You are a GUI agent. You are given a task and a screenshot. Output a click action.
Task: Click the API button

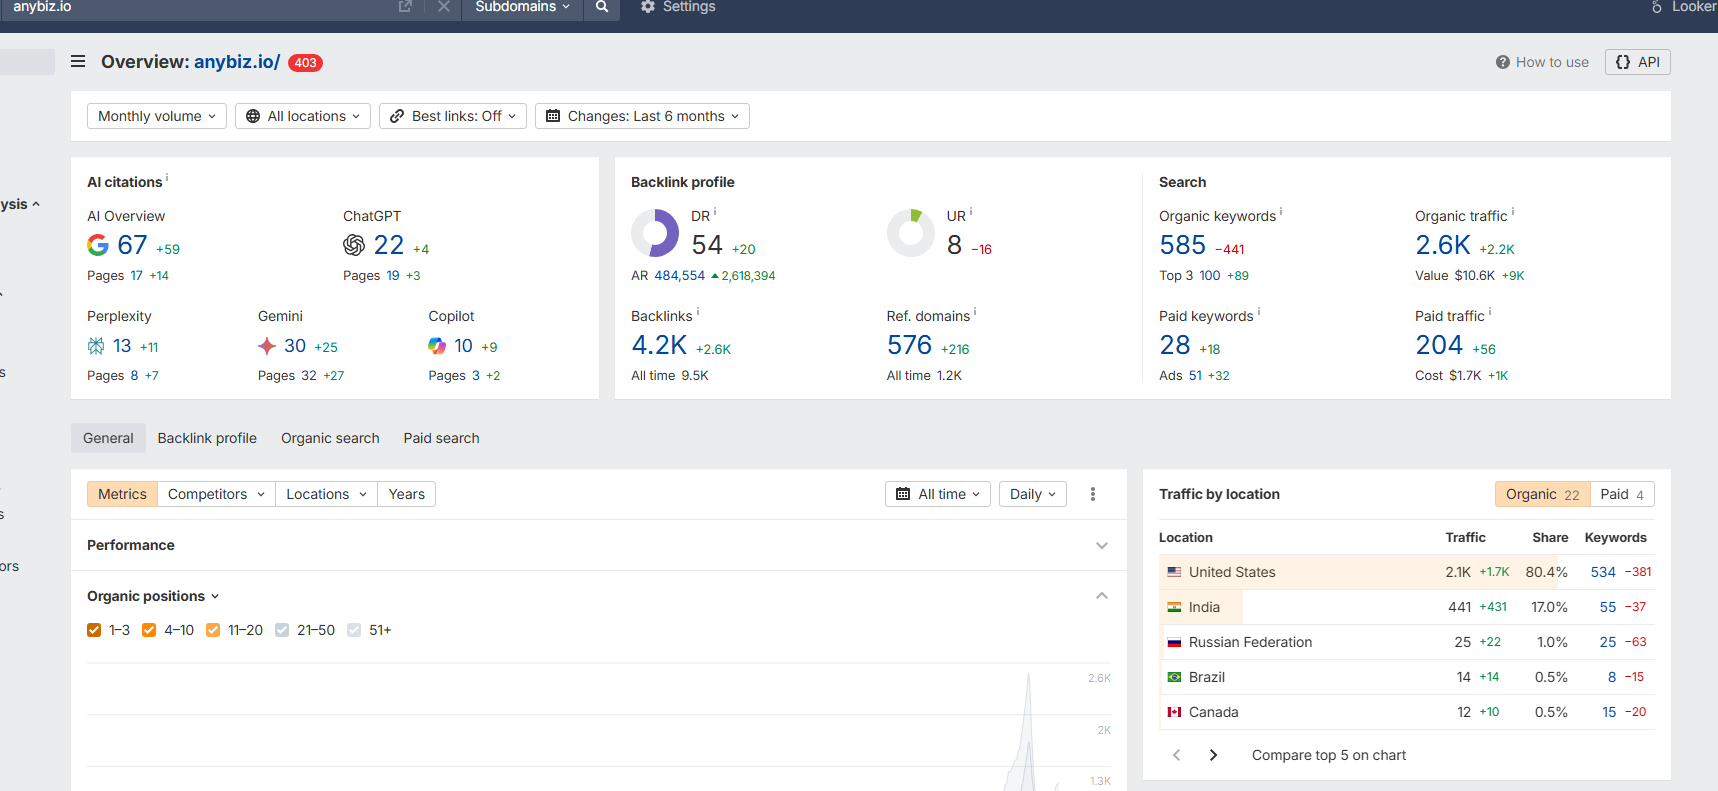1637,62
